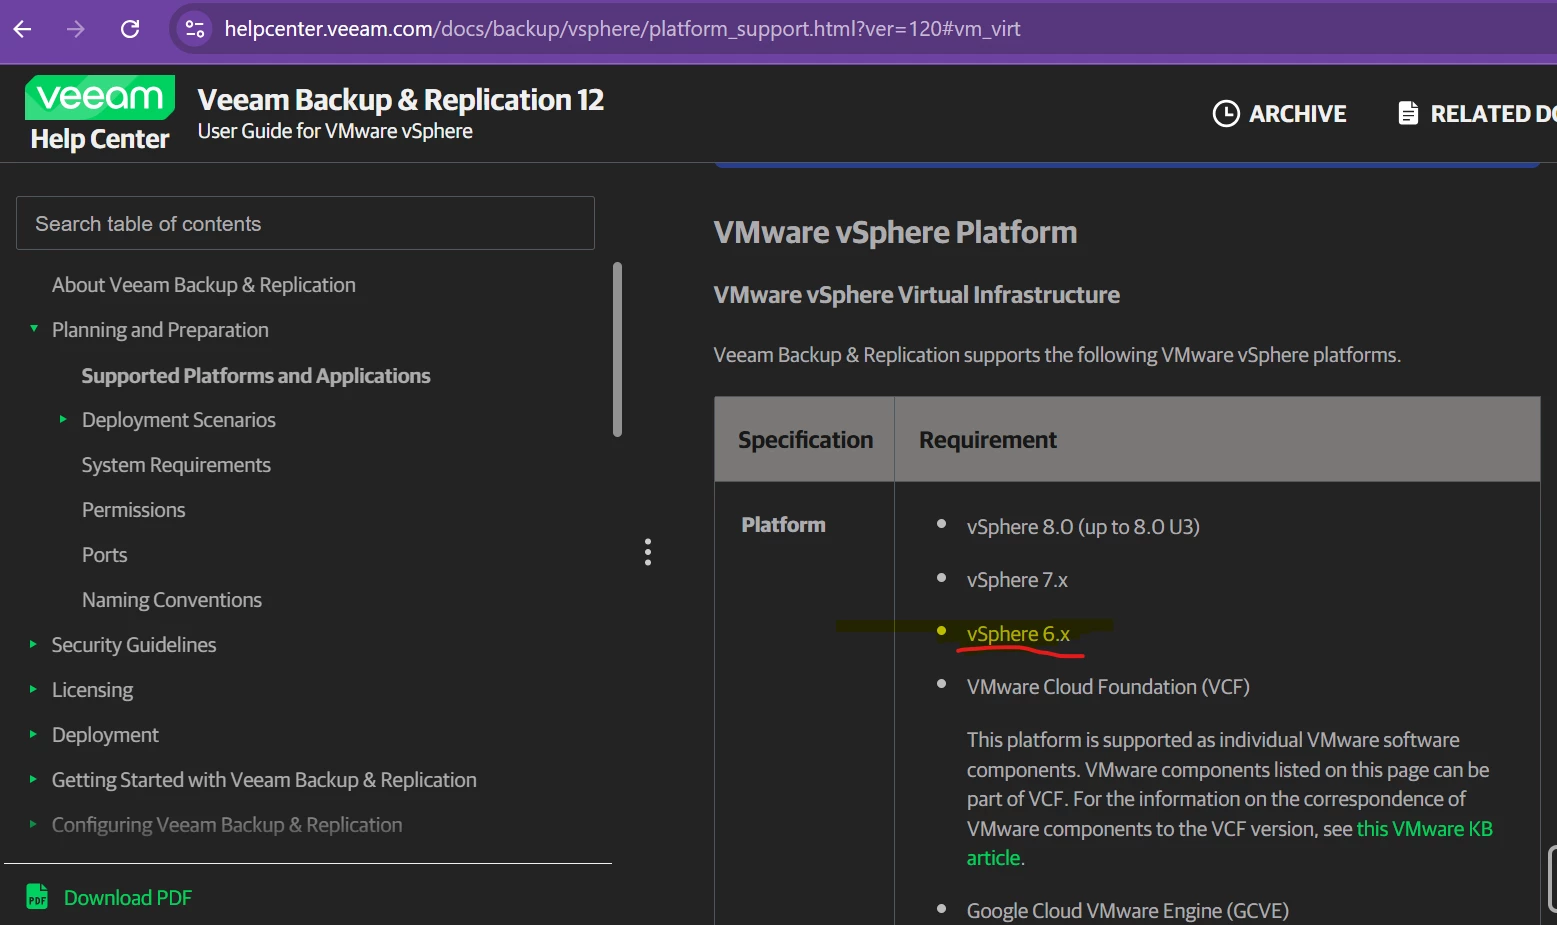Click the browser address bar URL
This screenshot has height=925, width=1557.
(x=622, y=29)
